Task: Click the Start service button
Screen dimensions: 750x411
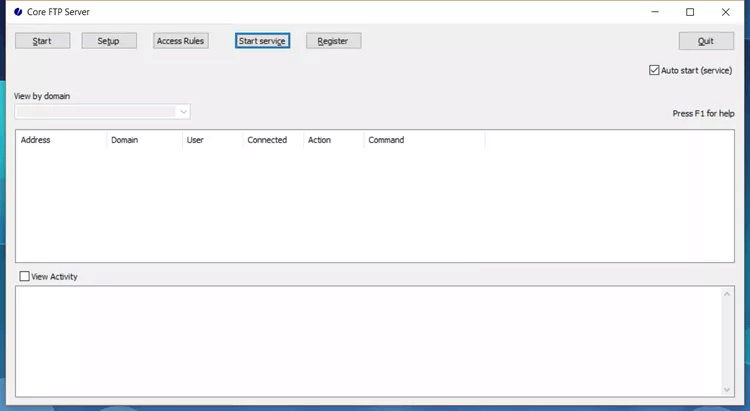Action: tap(262, 41)
